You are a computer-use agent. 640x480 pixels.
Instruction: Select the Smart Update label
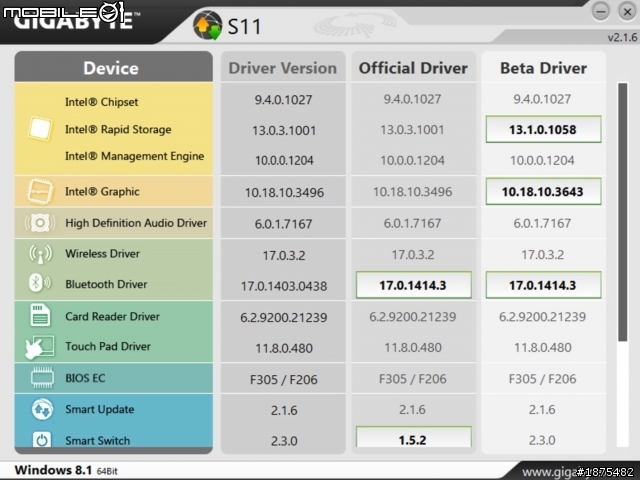pyautogui.click(x=100, y=409)
